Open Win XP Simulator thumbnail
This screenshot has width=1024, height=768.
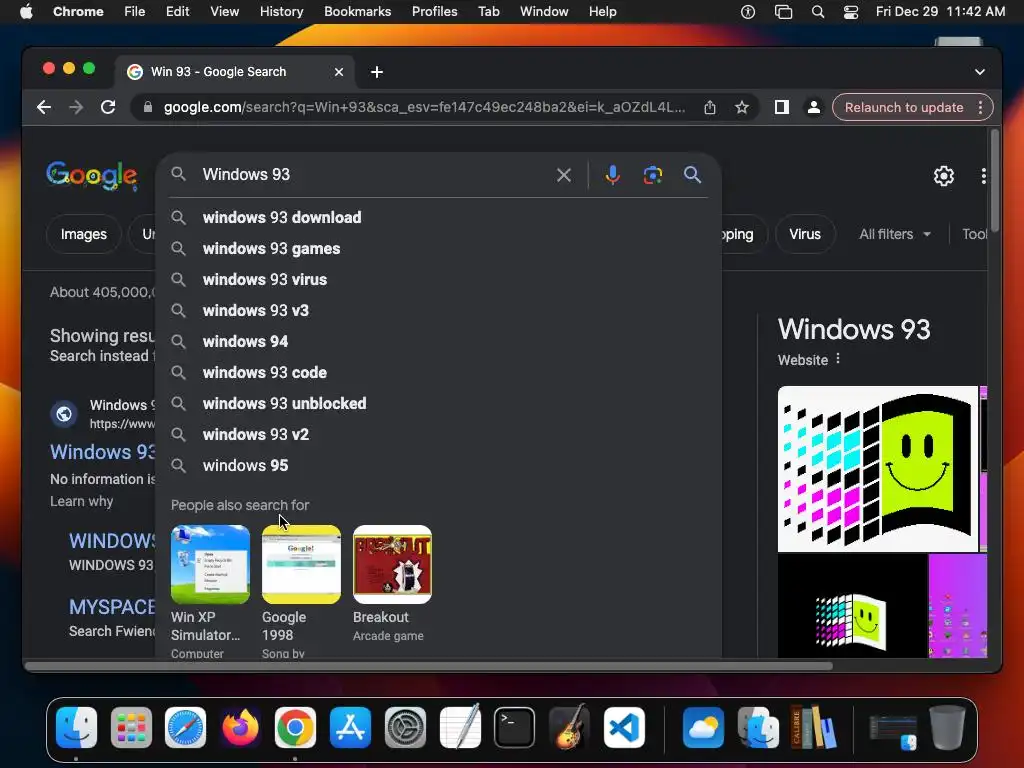tap(210, 564)
